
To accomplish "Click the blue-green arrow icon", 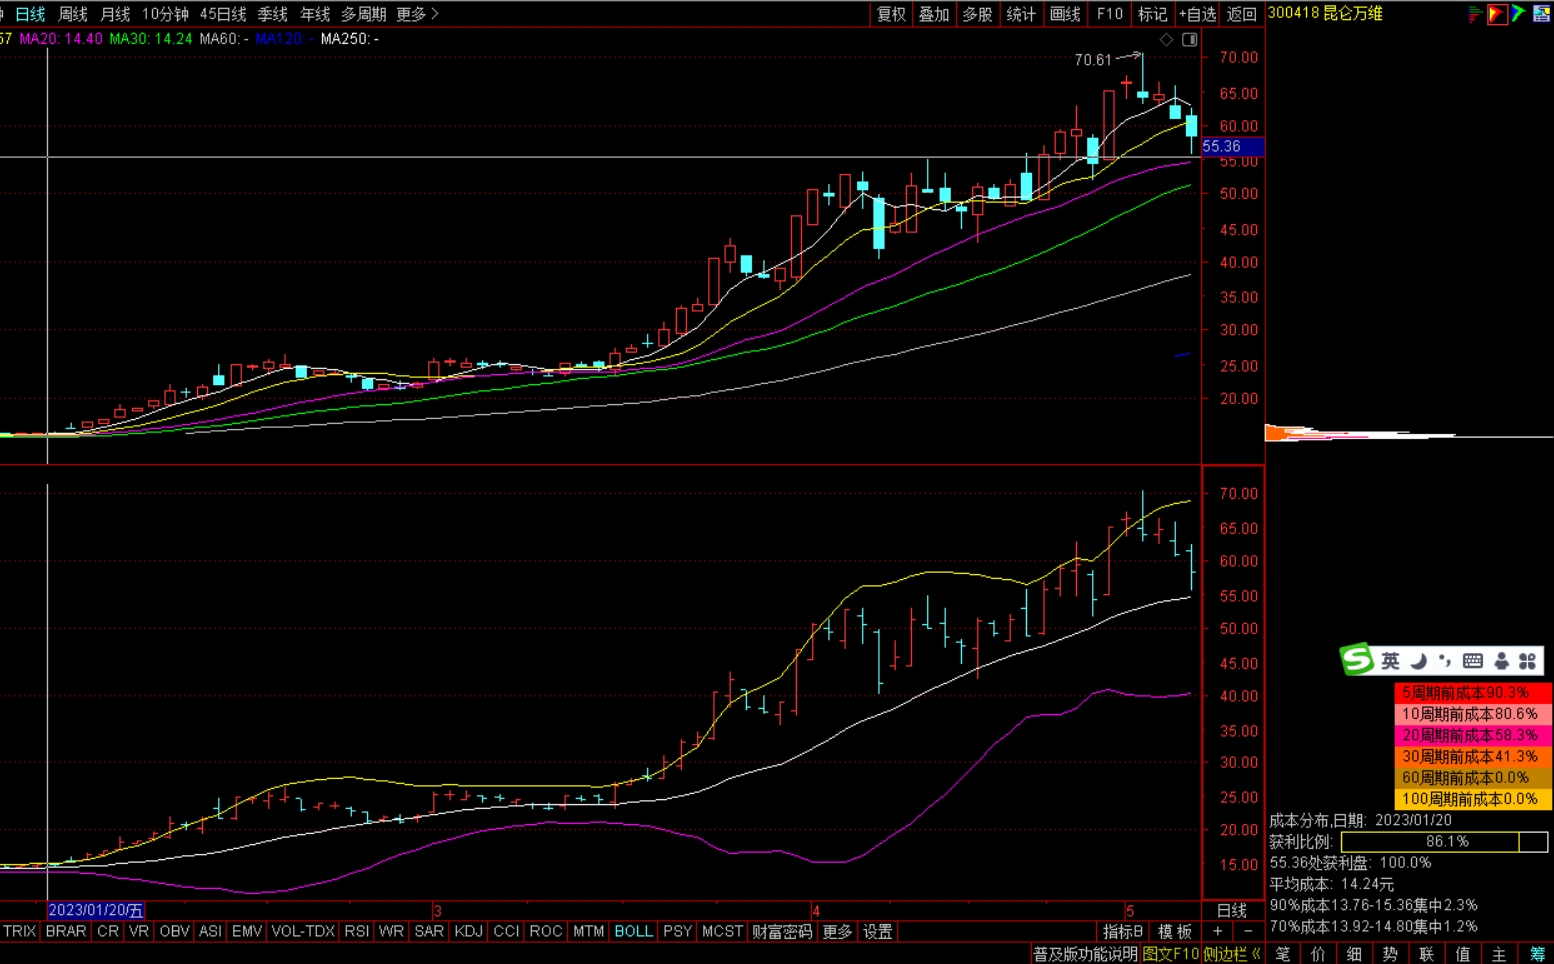I will [1518, 14].
